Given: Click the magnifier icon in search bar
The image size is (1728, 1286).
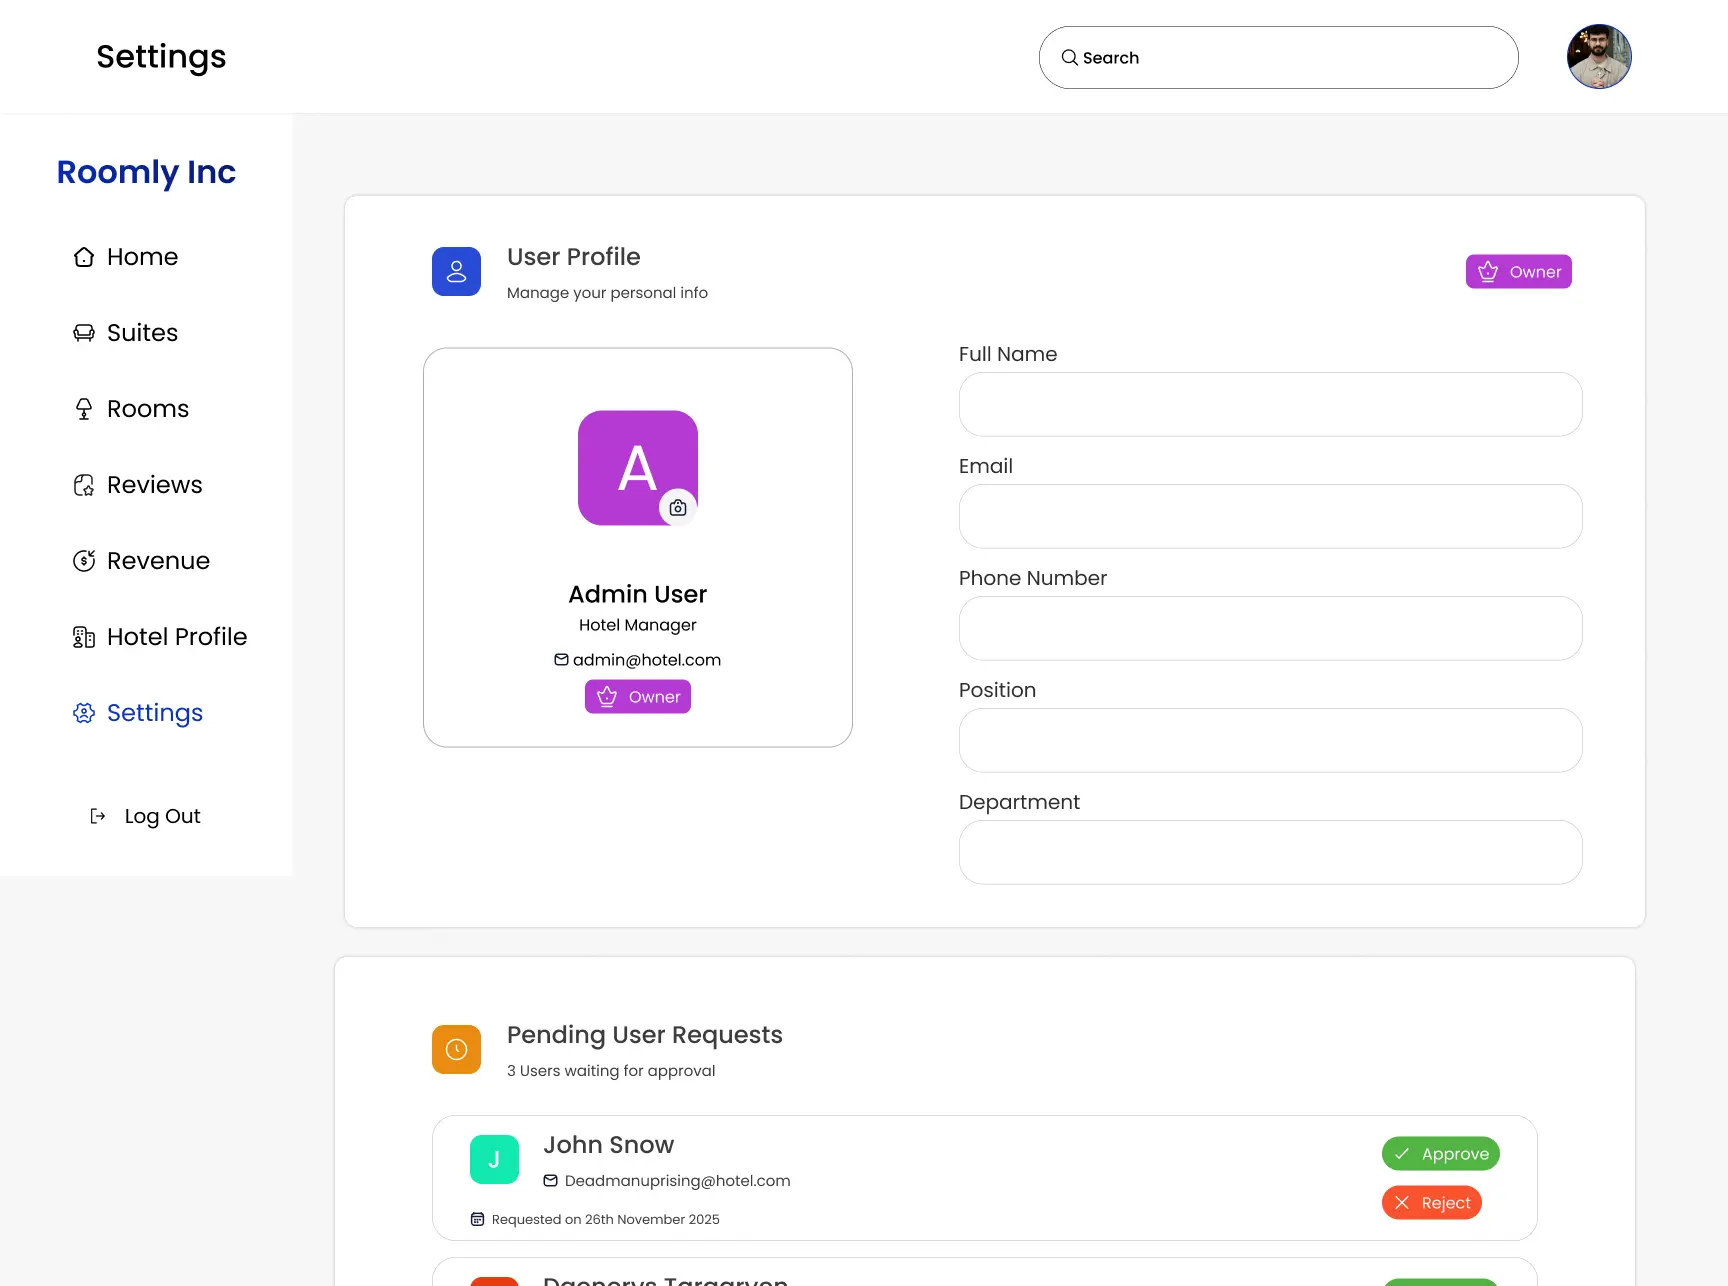Looking at the screenshot, I should click(x=1069, y=58).
